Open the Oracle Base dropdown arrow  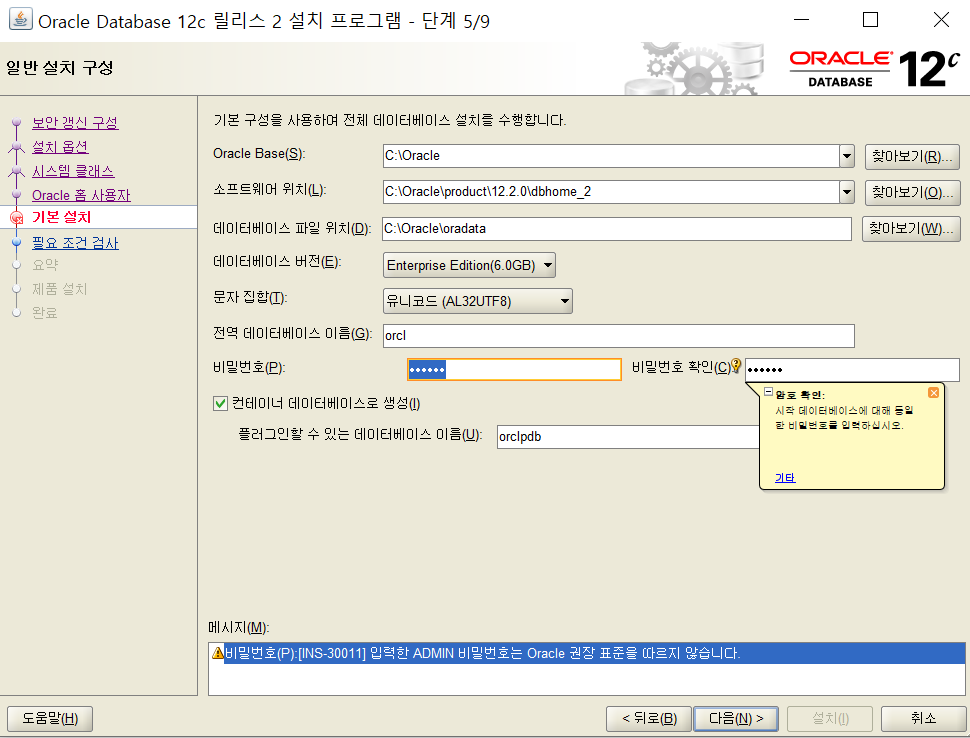click(x=847, y=156)
